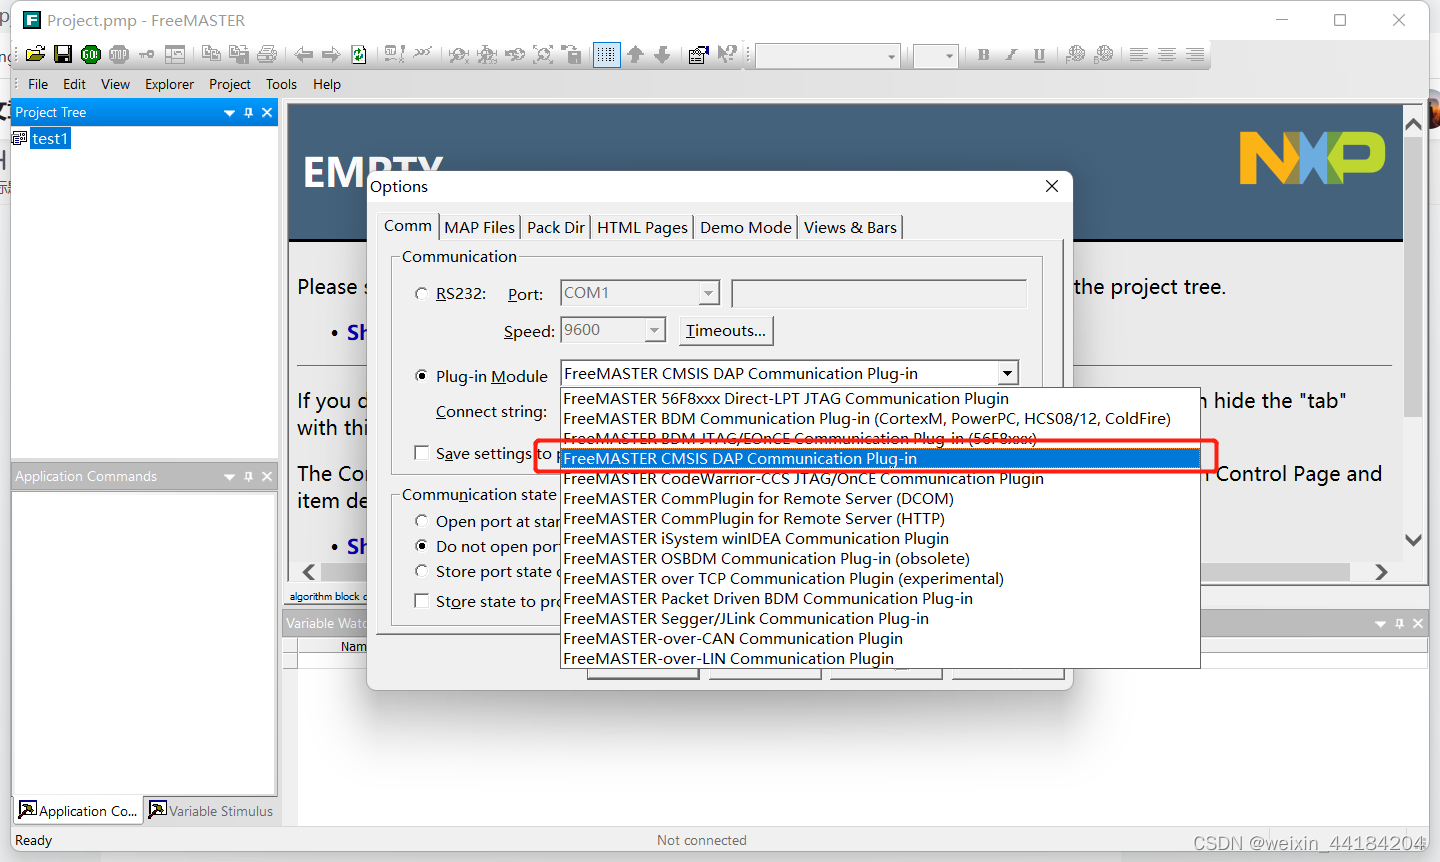Select the Store port state radio button

(421, 571)
